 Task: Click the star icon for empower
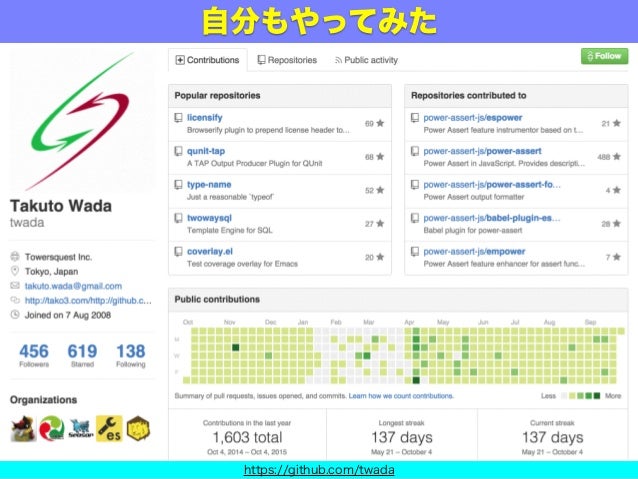coord(617,257)
